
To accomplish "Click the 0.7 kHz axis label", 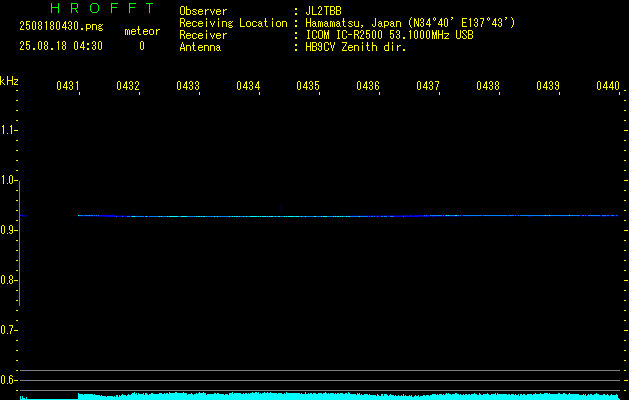I will [8, 330].
